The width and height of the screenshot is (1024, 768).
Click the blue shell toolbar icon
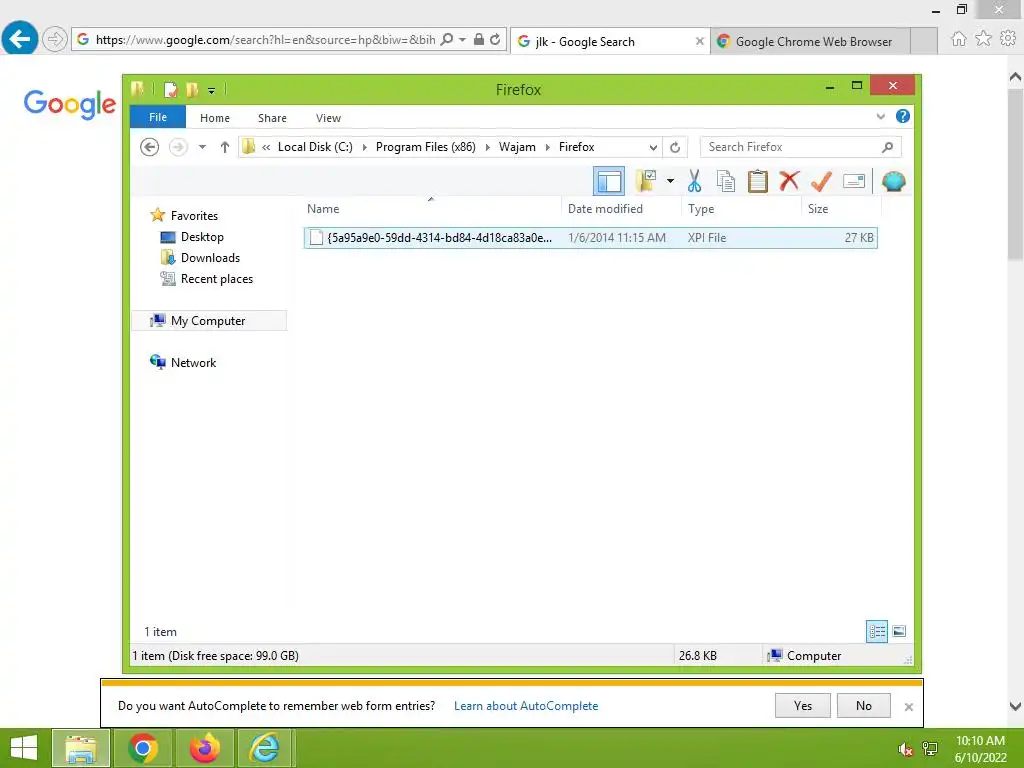click(x=893, y=181)
